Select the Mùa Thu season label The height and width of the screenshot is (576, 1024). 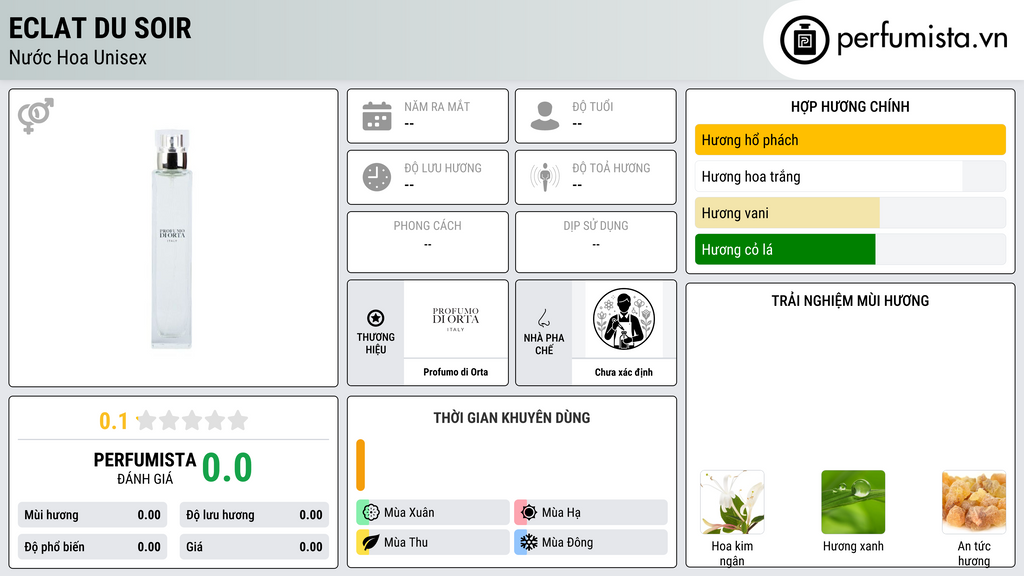(x=406, y=542)
